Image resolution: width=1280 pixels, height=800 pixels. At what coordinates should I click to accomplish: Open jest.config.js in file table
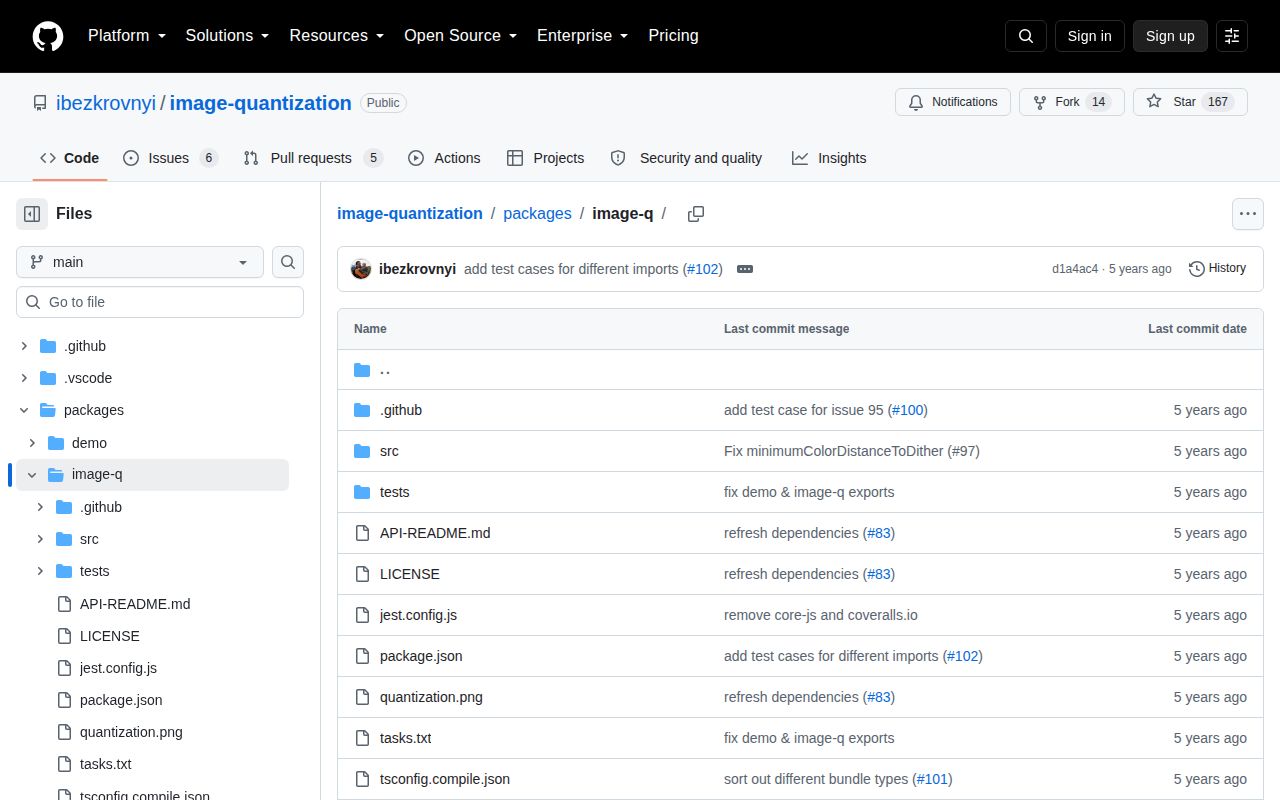click(418, 615)
